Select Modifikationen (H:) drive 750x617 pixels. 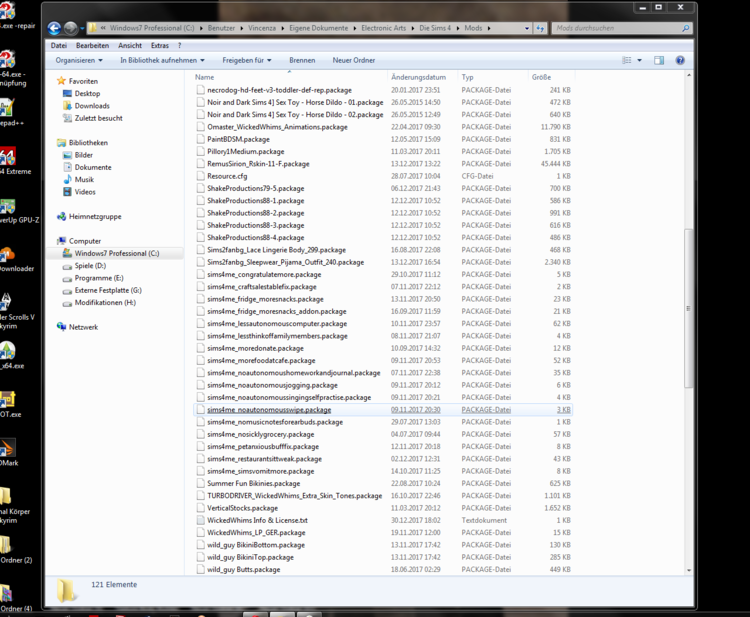pyautogui.click(x=105, y=303)
